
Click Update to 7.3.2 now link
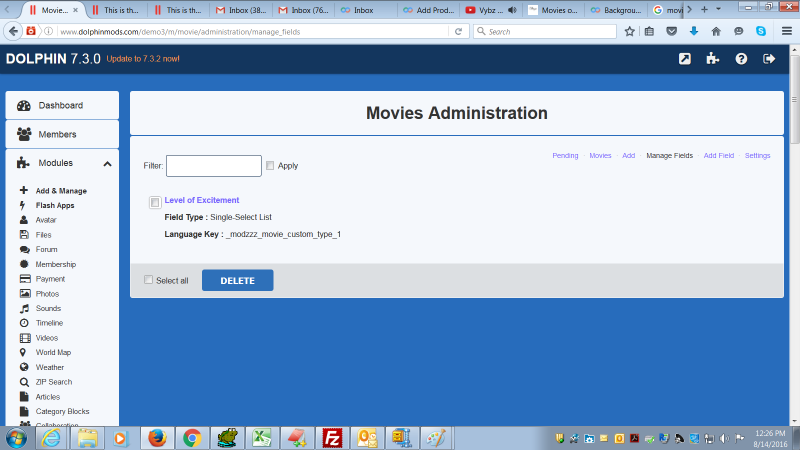tap(143, 59)
